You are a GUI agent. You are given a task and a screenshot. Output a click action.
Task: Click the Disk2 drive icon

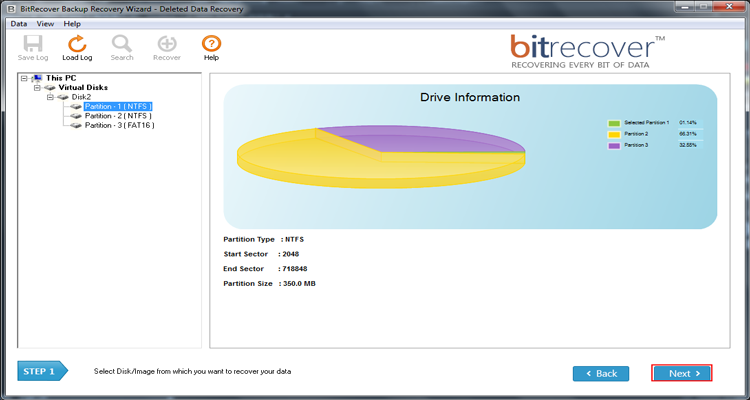(x=63, y=97)
